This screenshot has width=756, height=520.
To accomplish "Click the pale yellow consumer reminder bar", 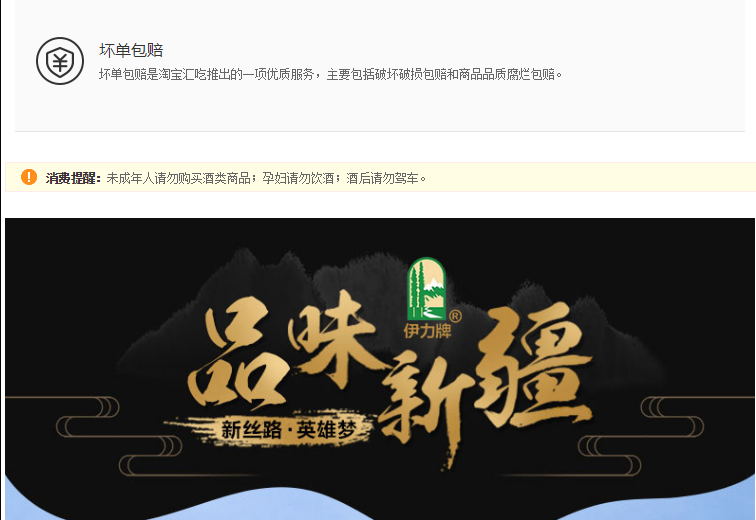I will click(x=380, y=177).
